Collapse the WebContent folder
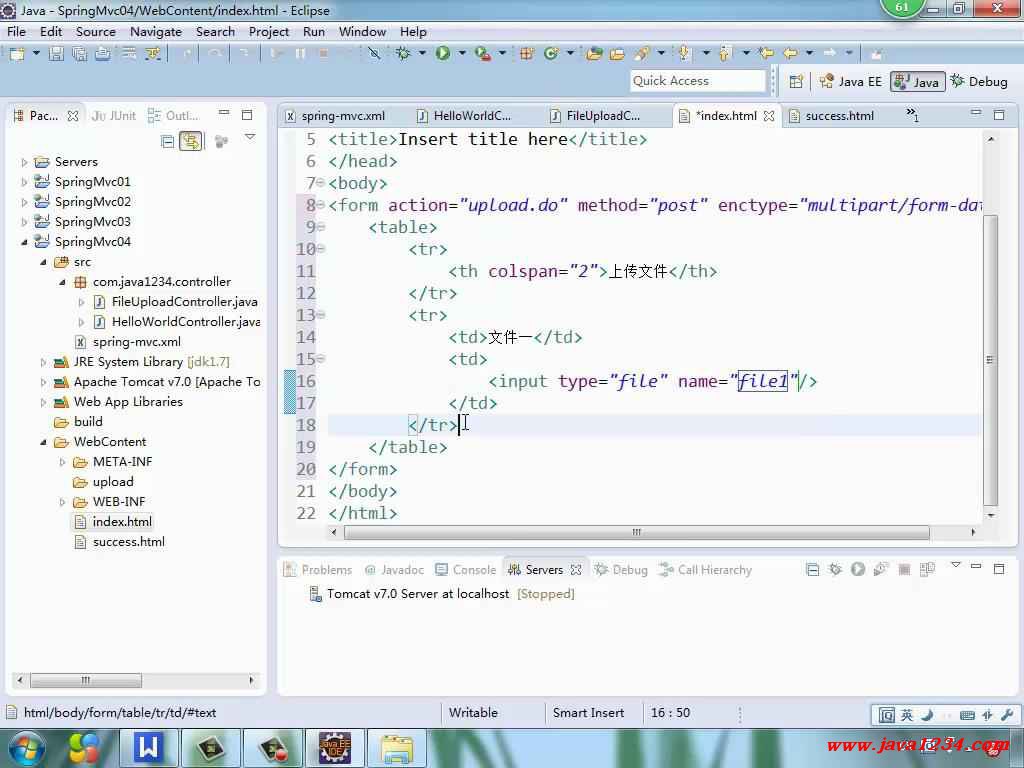The image size is (1024, 768). point(44,442)
